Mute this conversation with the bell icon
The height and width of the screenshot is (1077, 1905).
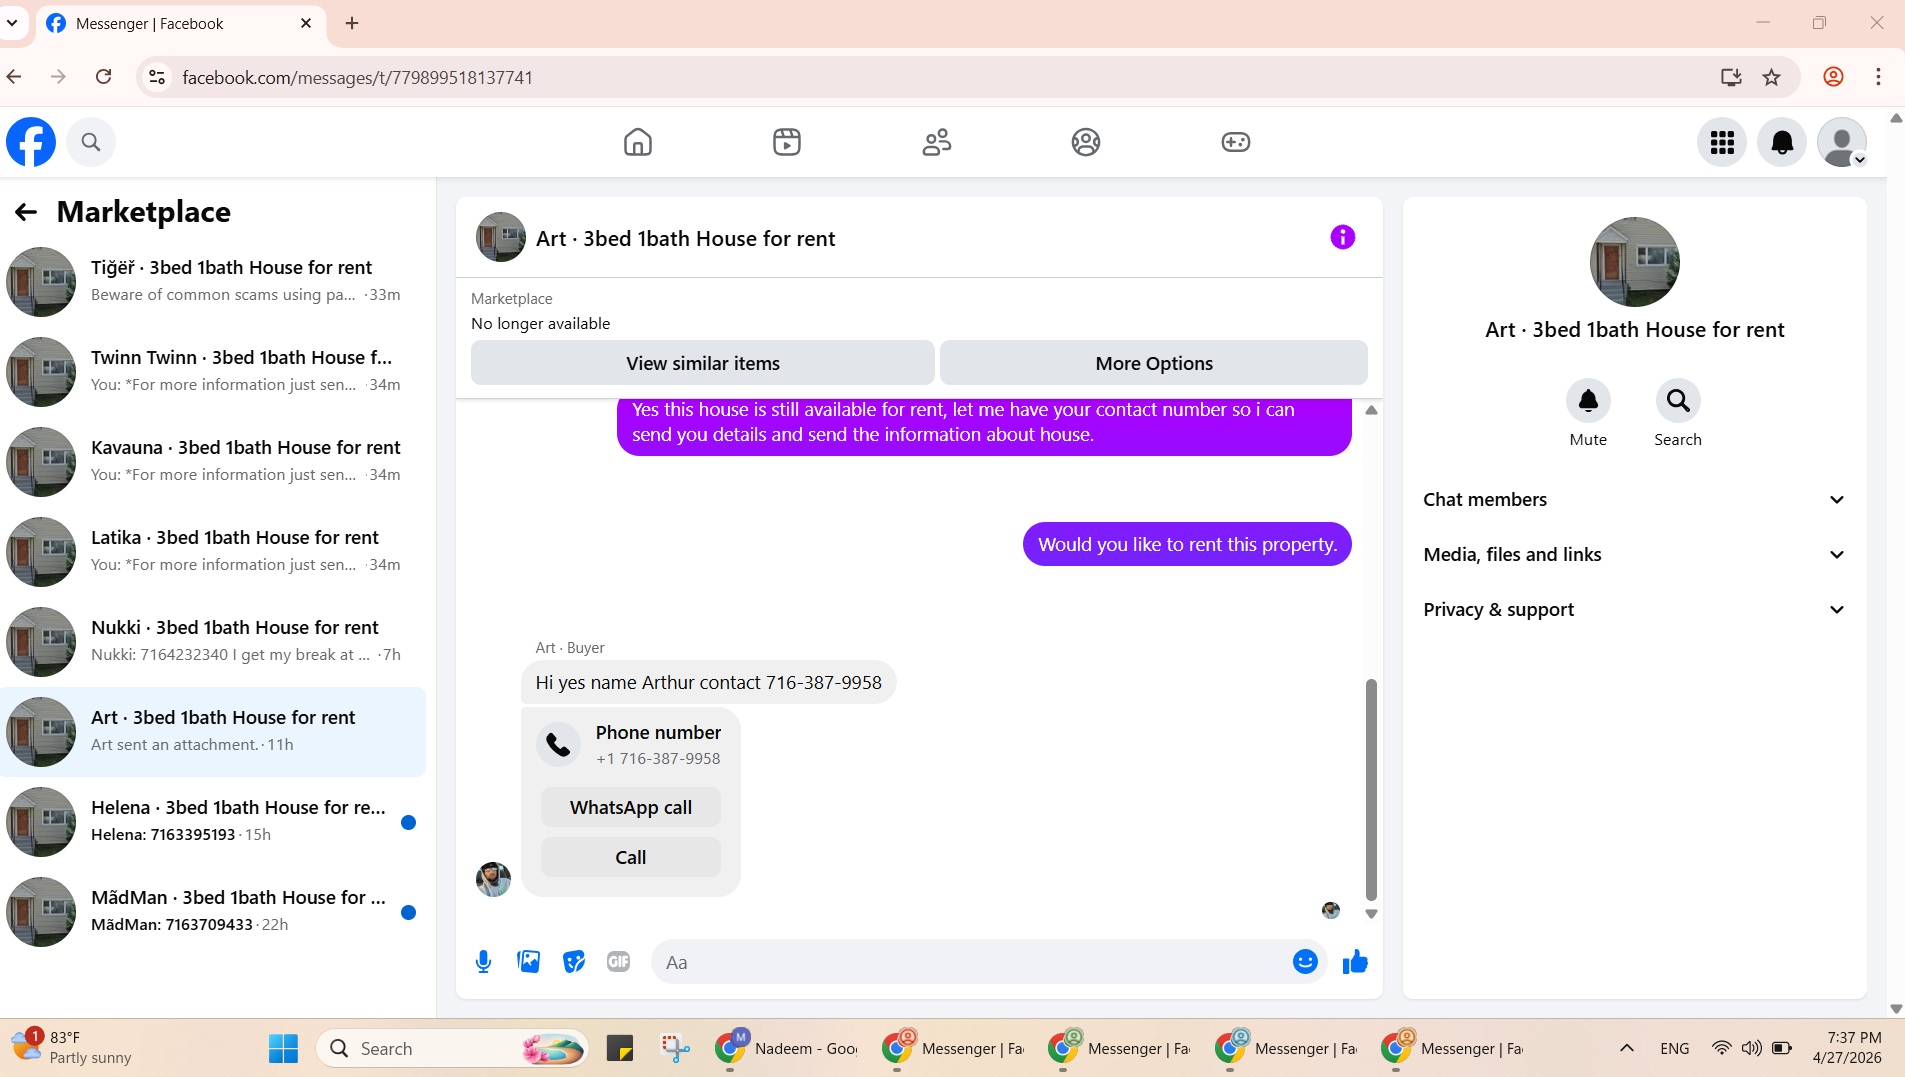pyautogui.click(x=1588, y=401)
